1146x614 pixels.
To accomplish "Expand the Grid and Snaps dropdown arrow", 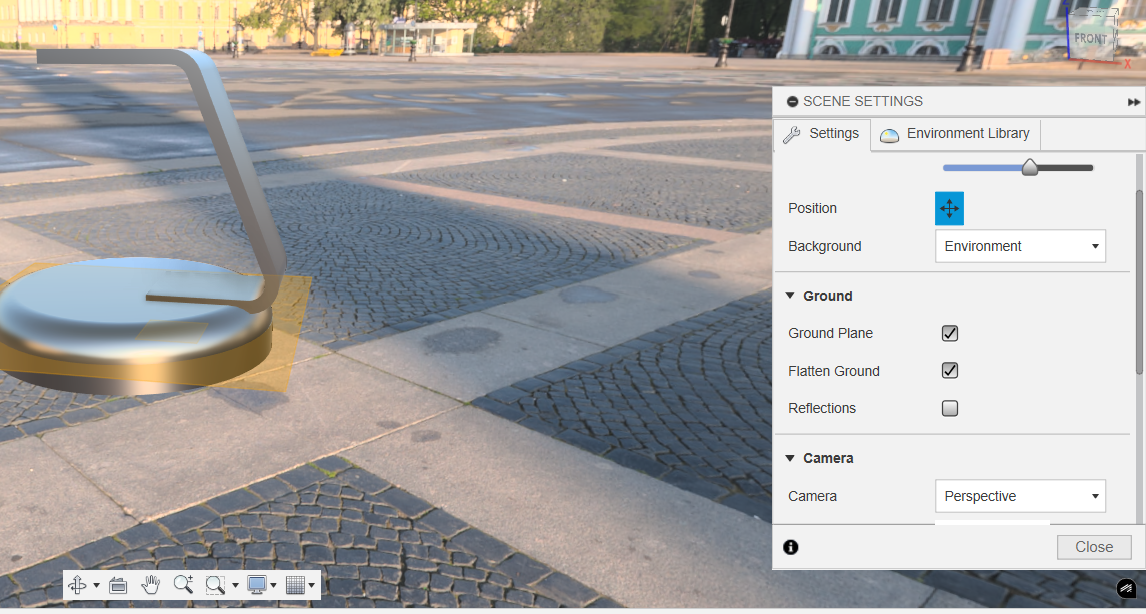I will (x=312, y=585).
